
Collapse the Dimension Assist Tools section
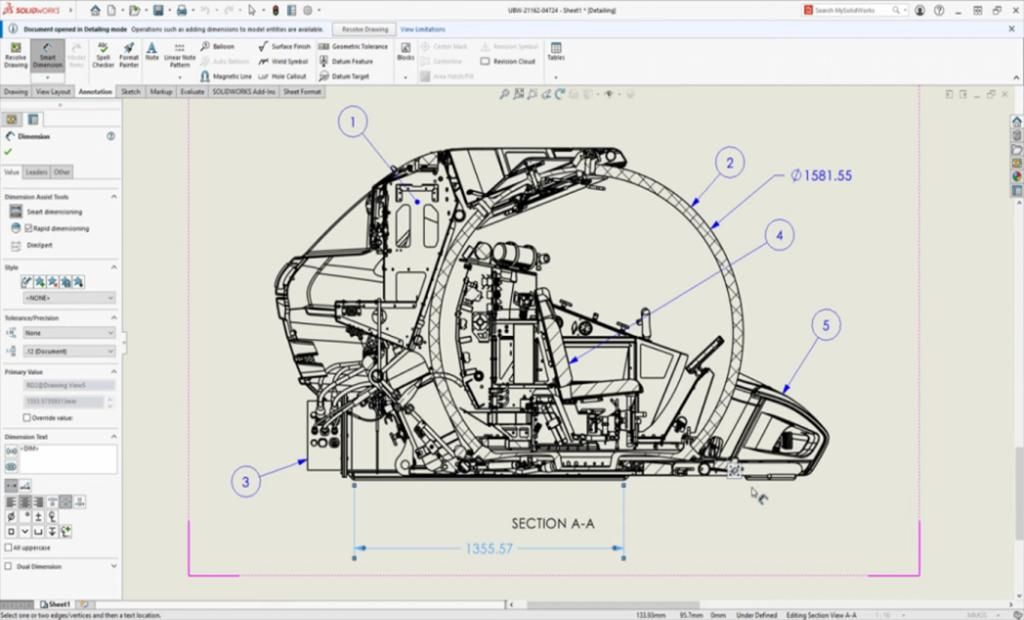click(114, 197)
